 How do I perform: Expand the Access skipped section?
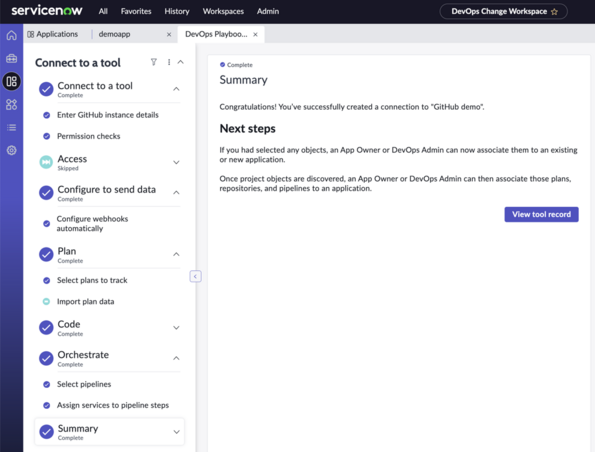click(x=176, y=162)
